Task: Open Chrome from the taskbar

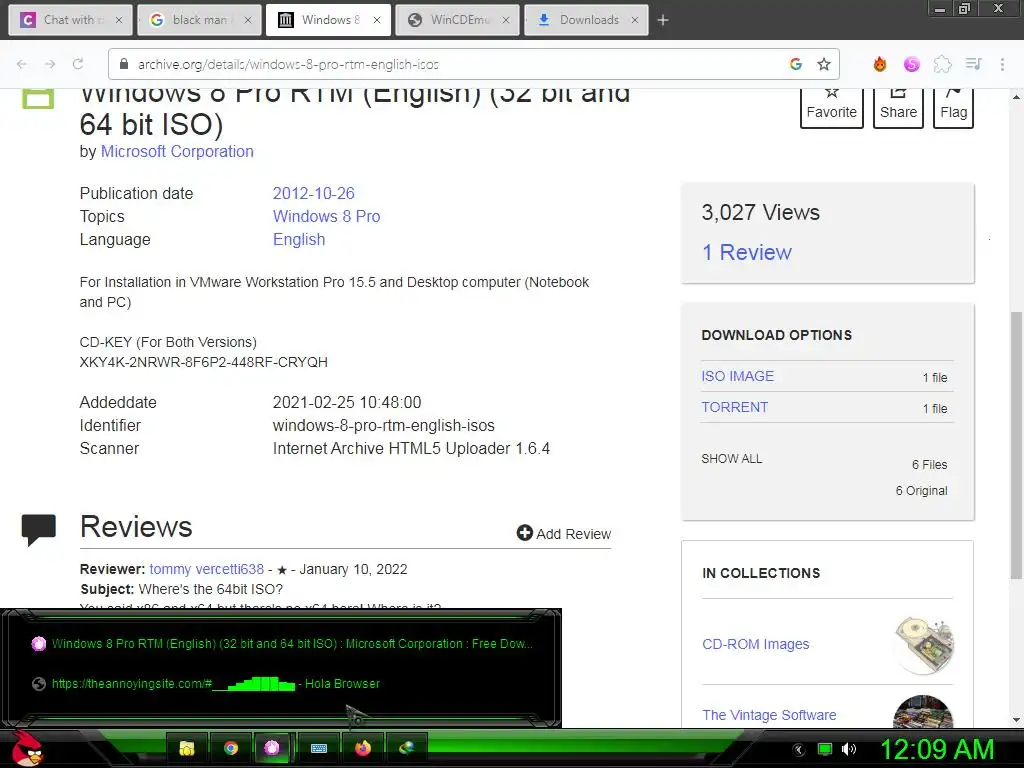Action: pyautogui.click(x=231, y=748)
